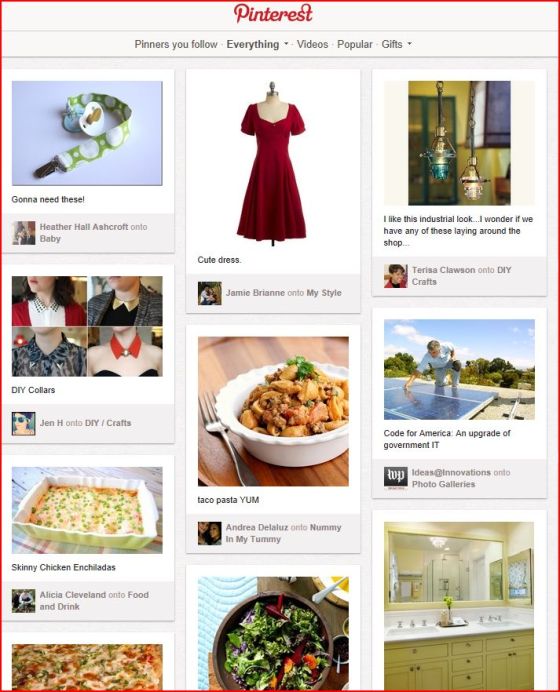Switch to the Videos tab
The width and height of the screenshot is (560, 692).
tap(312, 44)
